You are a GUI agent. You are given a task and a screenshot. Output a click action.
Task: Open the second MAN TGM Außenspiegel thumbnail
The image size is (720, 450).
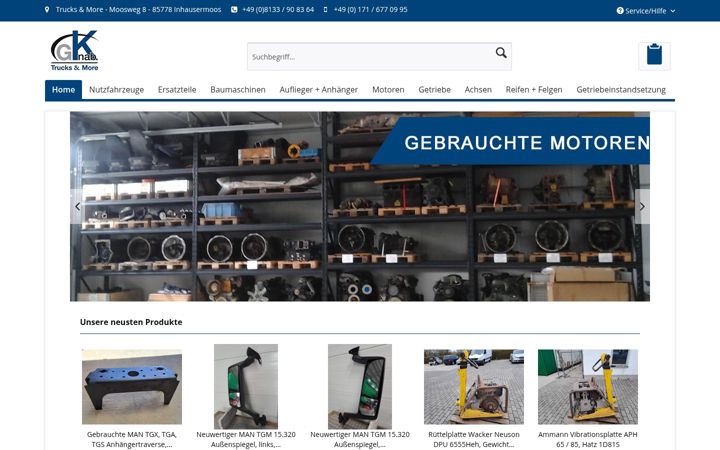[360, 387]
